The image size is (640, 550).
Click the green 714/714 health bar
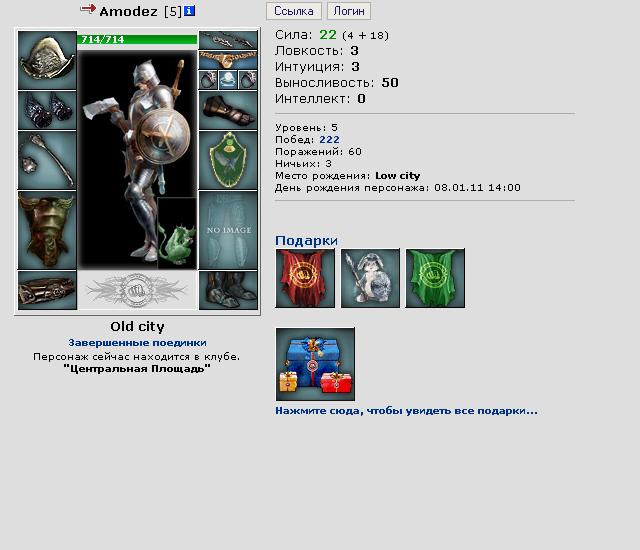click(x=137, y=40)
